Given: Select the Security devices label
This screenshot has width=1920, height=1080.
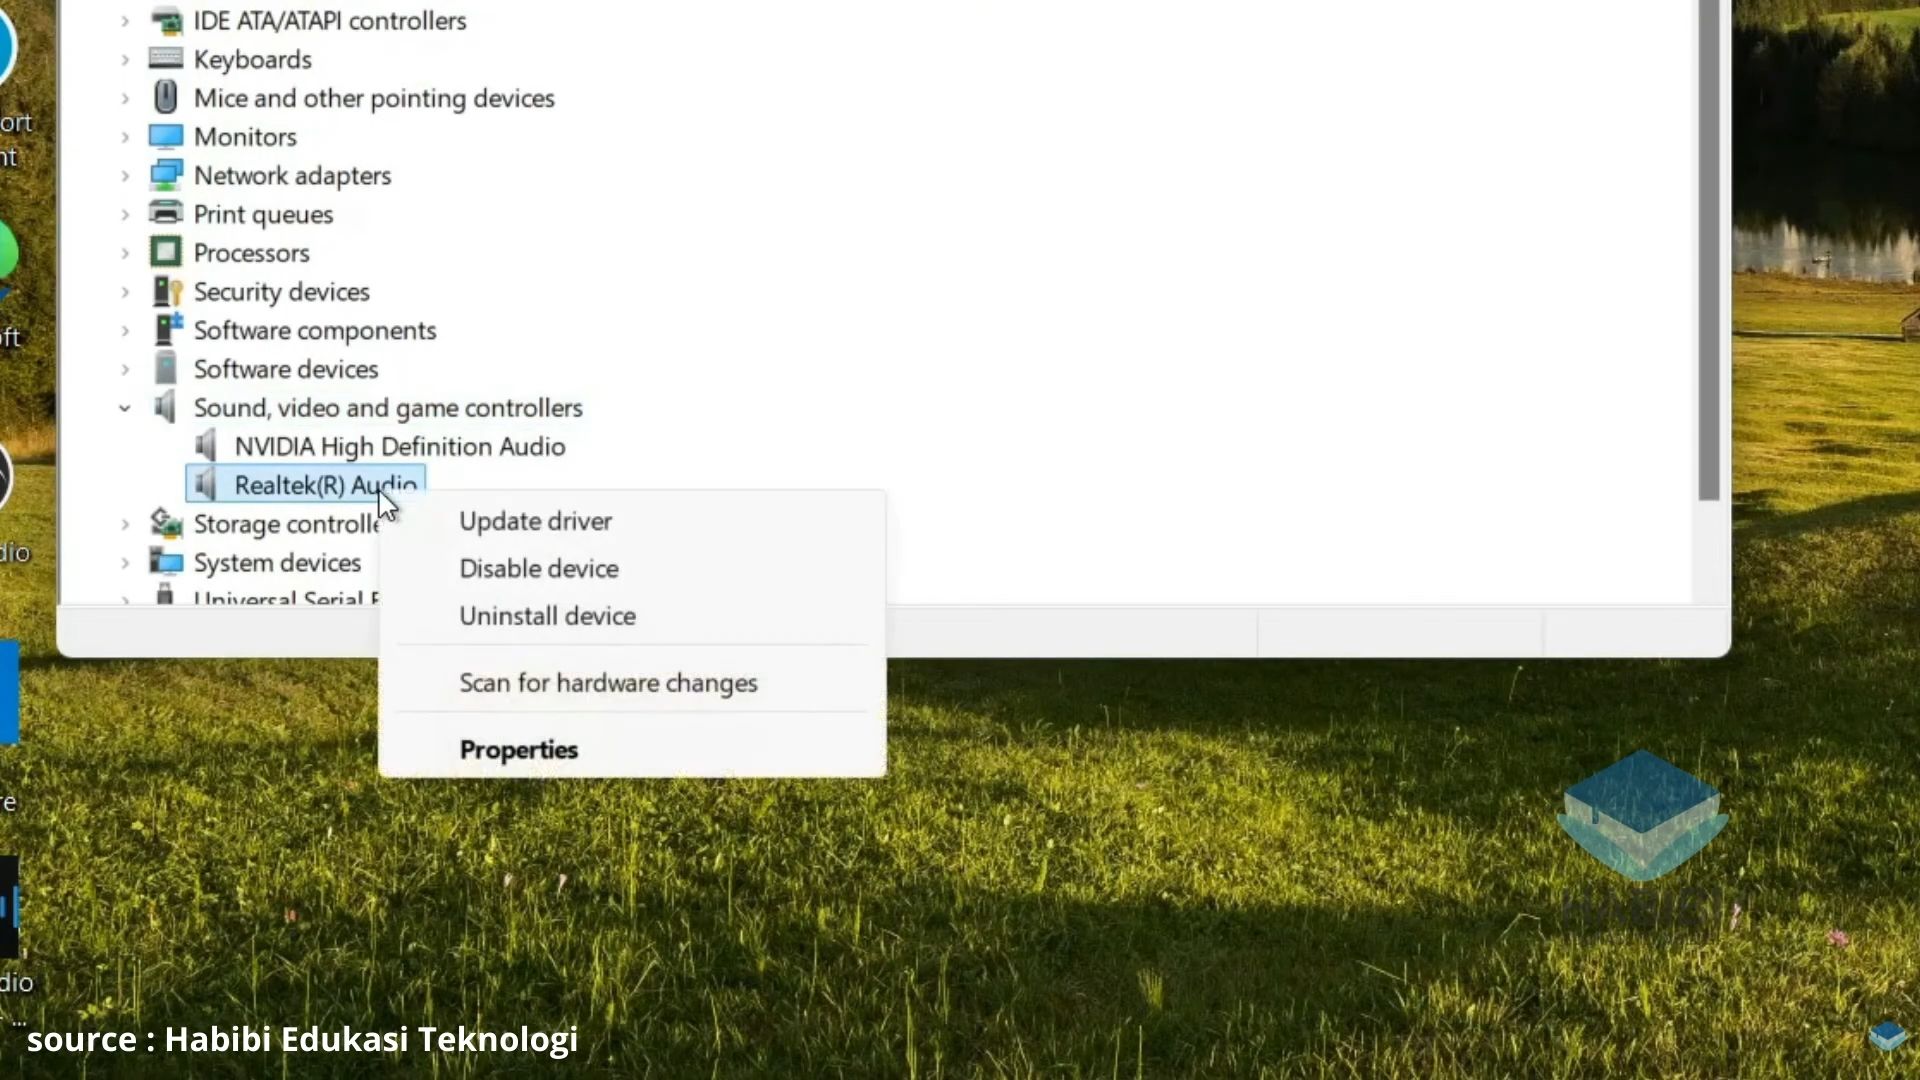Looking at the screenshot, I should (281, 292).
